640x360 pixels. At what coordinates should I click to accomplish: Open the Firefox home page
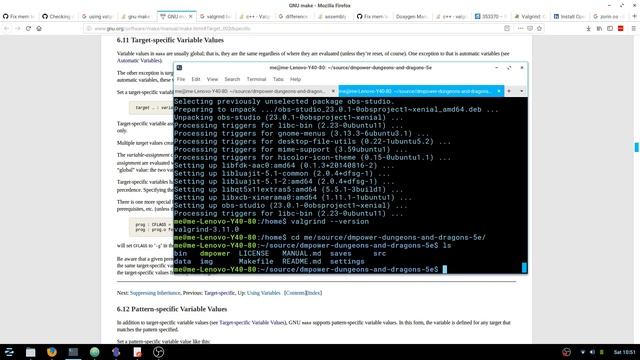coord(39,29)
